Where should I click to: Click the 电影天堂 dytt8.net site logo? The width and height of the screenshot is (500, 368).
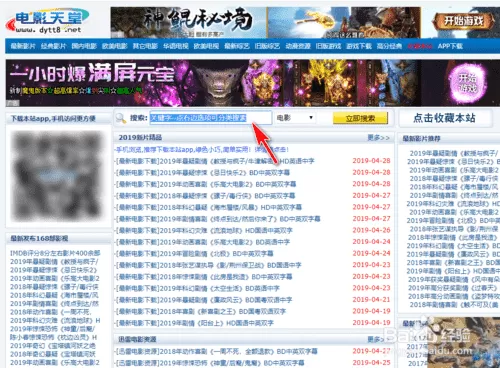[x=47, y=21]
